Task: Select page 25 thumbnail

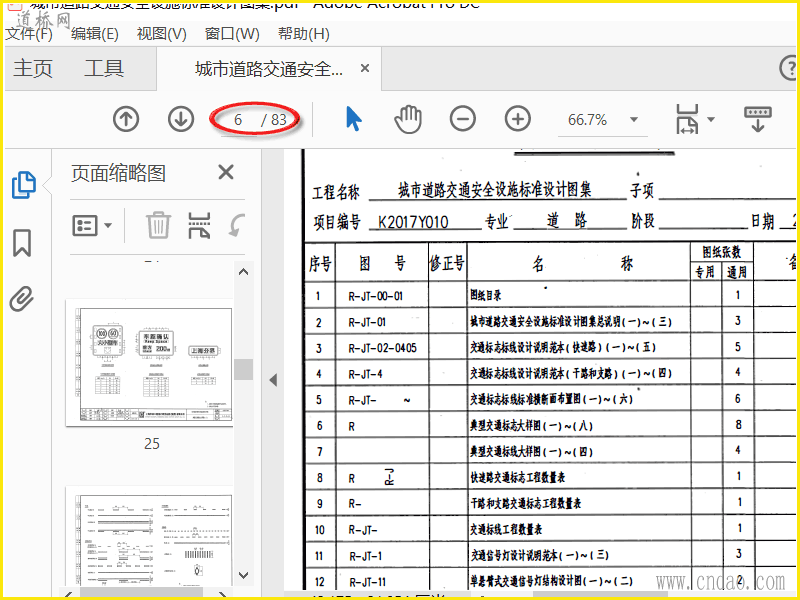Action: pyautogui.click(x=151, y=364)
